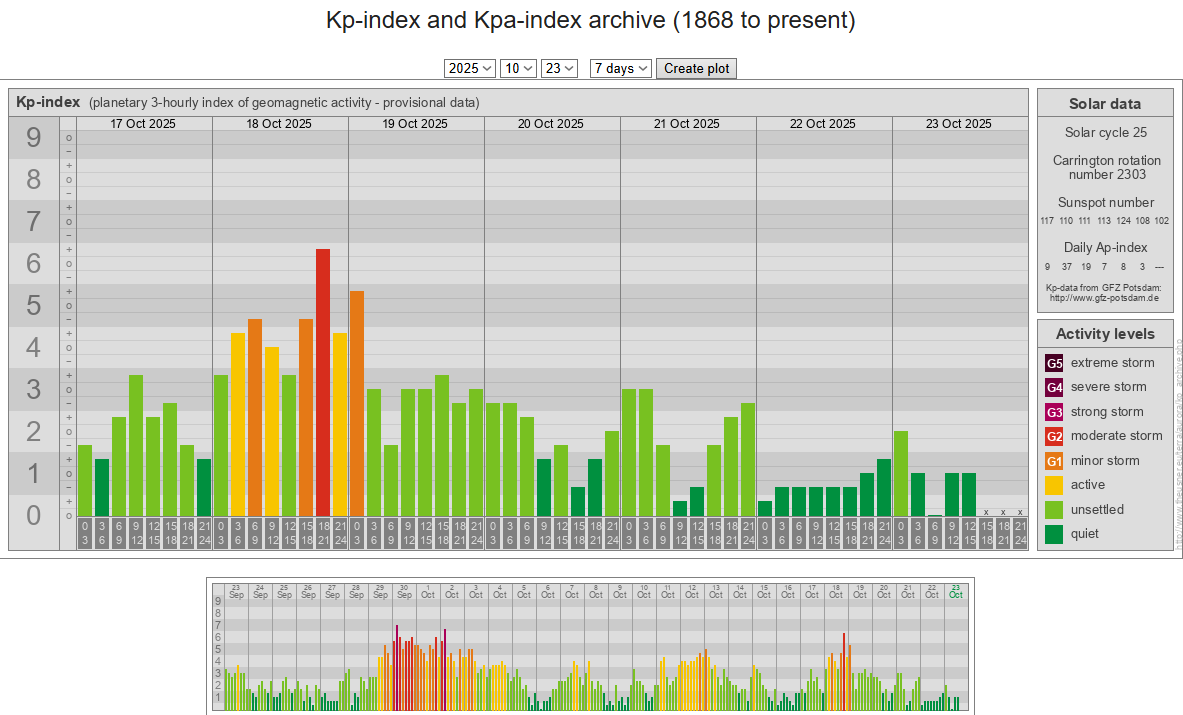Image resolution: width=1183 pixels, height=715 pixels.
Task: Click the 17 Oct 2025 date header
Action: 143,124
